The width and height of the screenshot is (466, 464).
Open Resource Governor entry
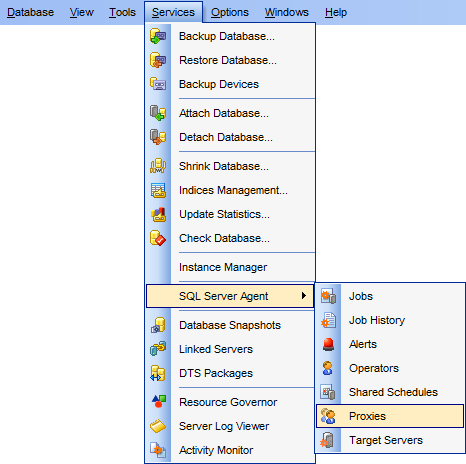click(230, 402)
